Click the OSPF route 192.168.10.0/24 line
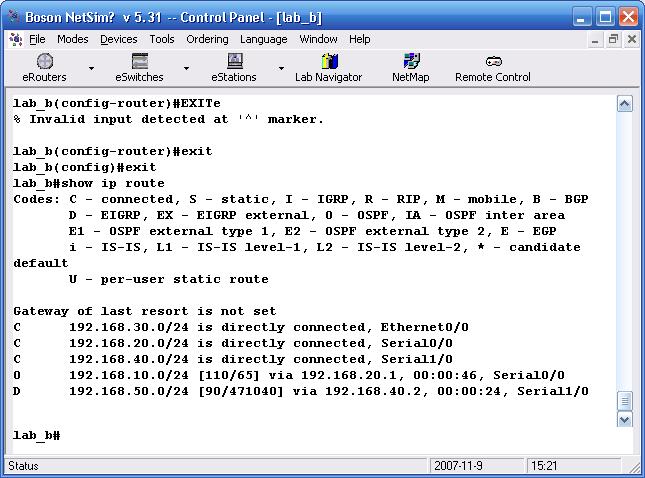This screenshot has height=478, width=645. [x=289, y=375]
